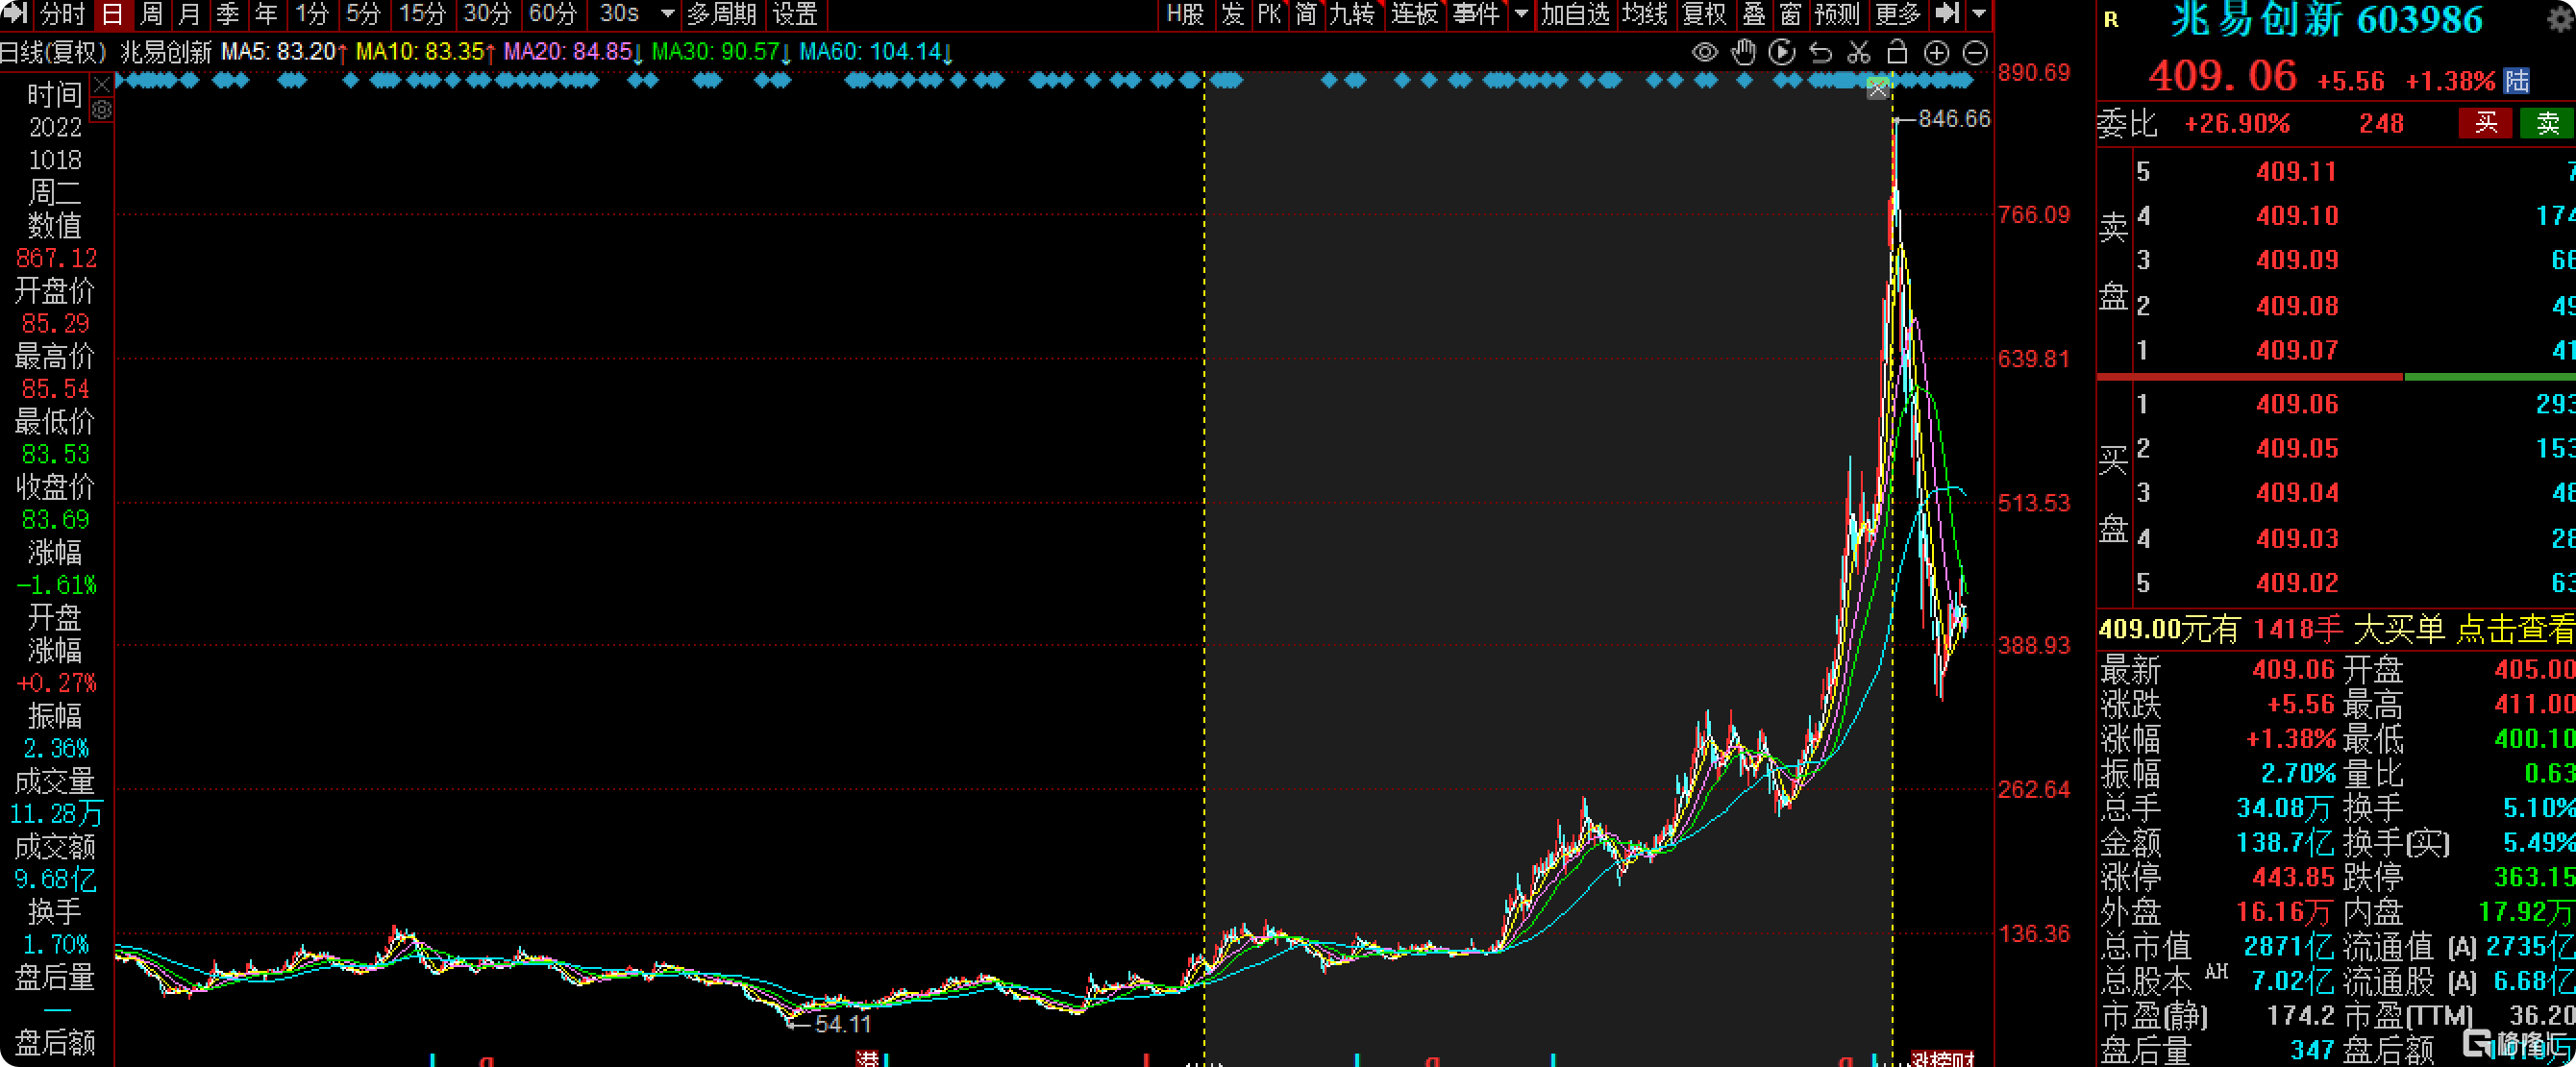Click the right-arrow bar icon after 更多
The image size is (2576, 1067).
[1946, 14]
